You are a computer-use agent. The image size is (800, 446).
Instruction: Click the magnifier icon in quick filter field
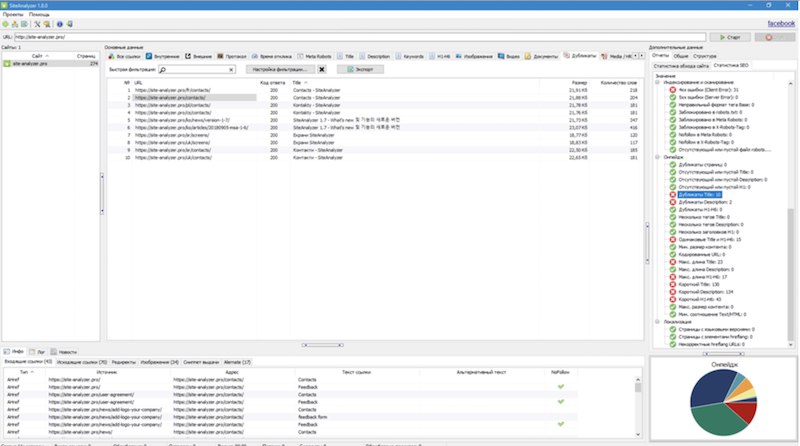(x=163, y=69)
